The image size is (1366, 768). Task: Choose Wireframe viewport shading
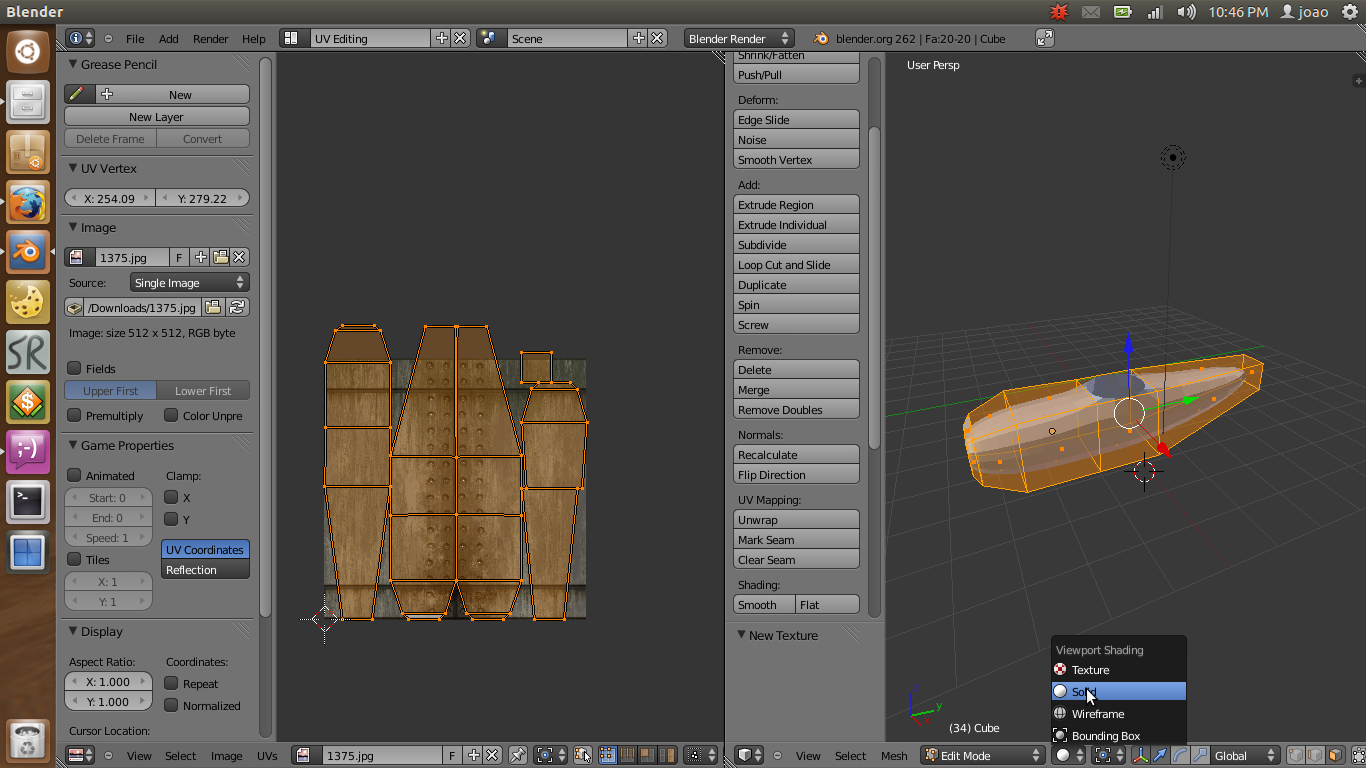click(x=1119, y=714)
